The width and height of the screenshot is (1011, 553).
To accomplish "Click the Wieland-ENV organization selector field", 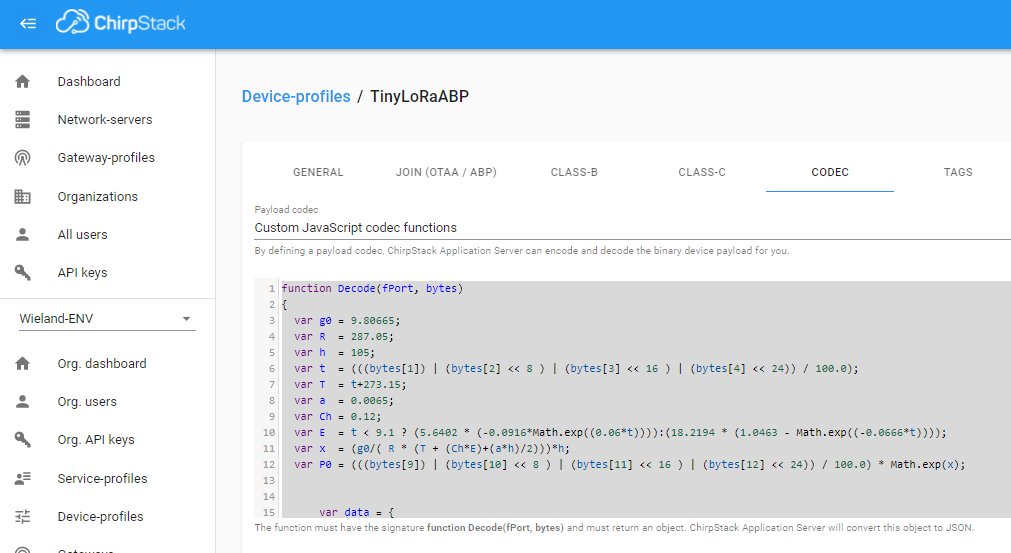I will 107,319.
